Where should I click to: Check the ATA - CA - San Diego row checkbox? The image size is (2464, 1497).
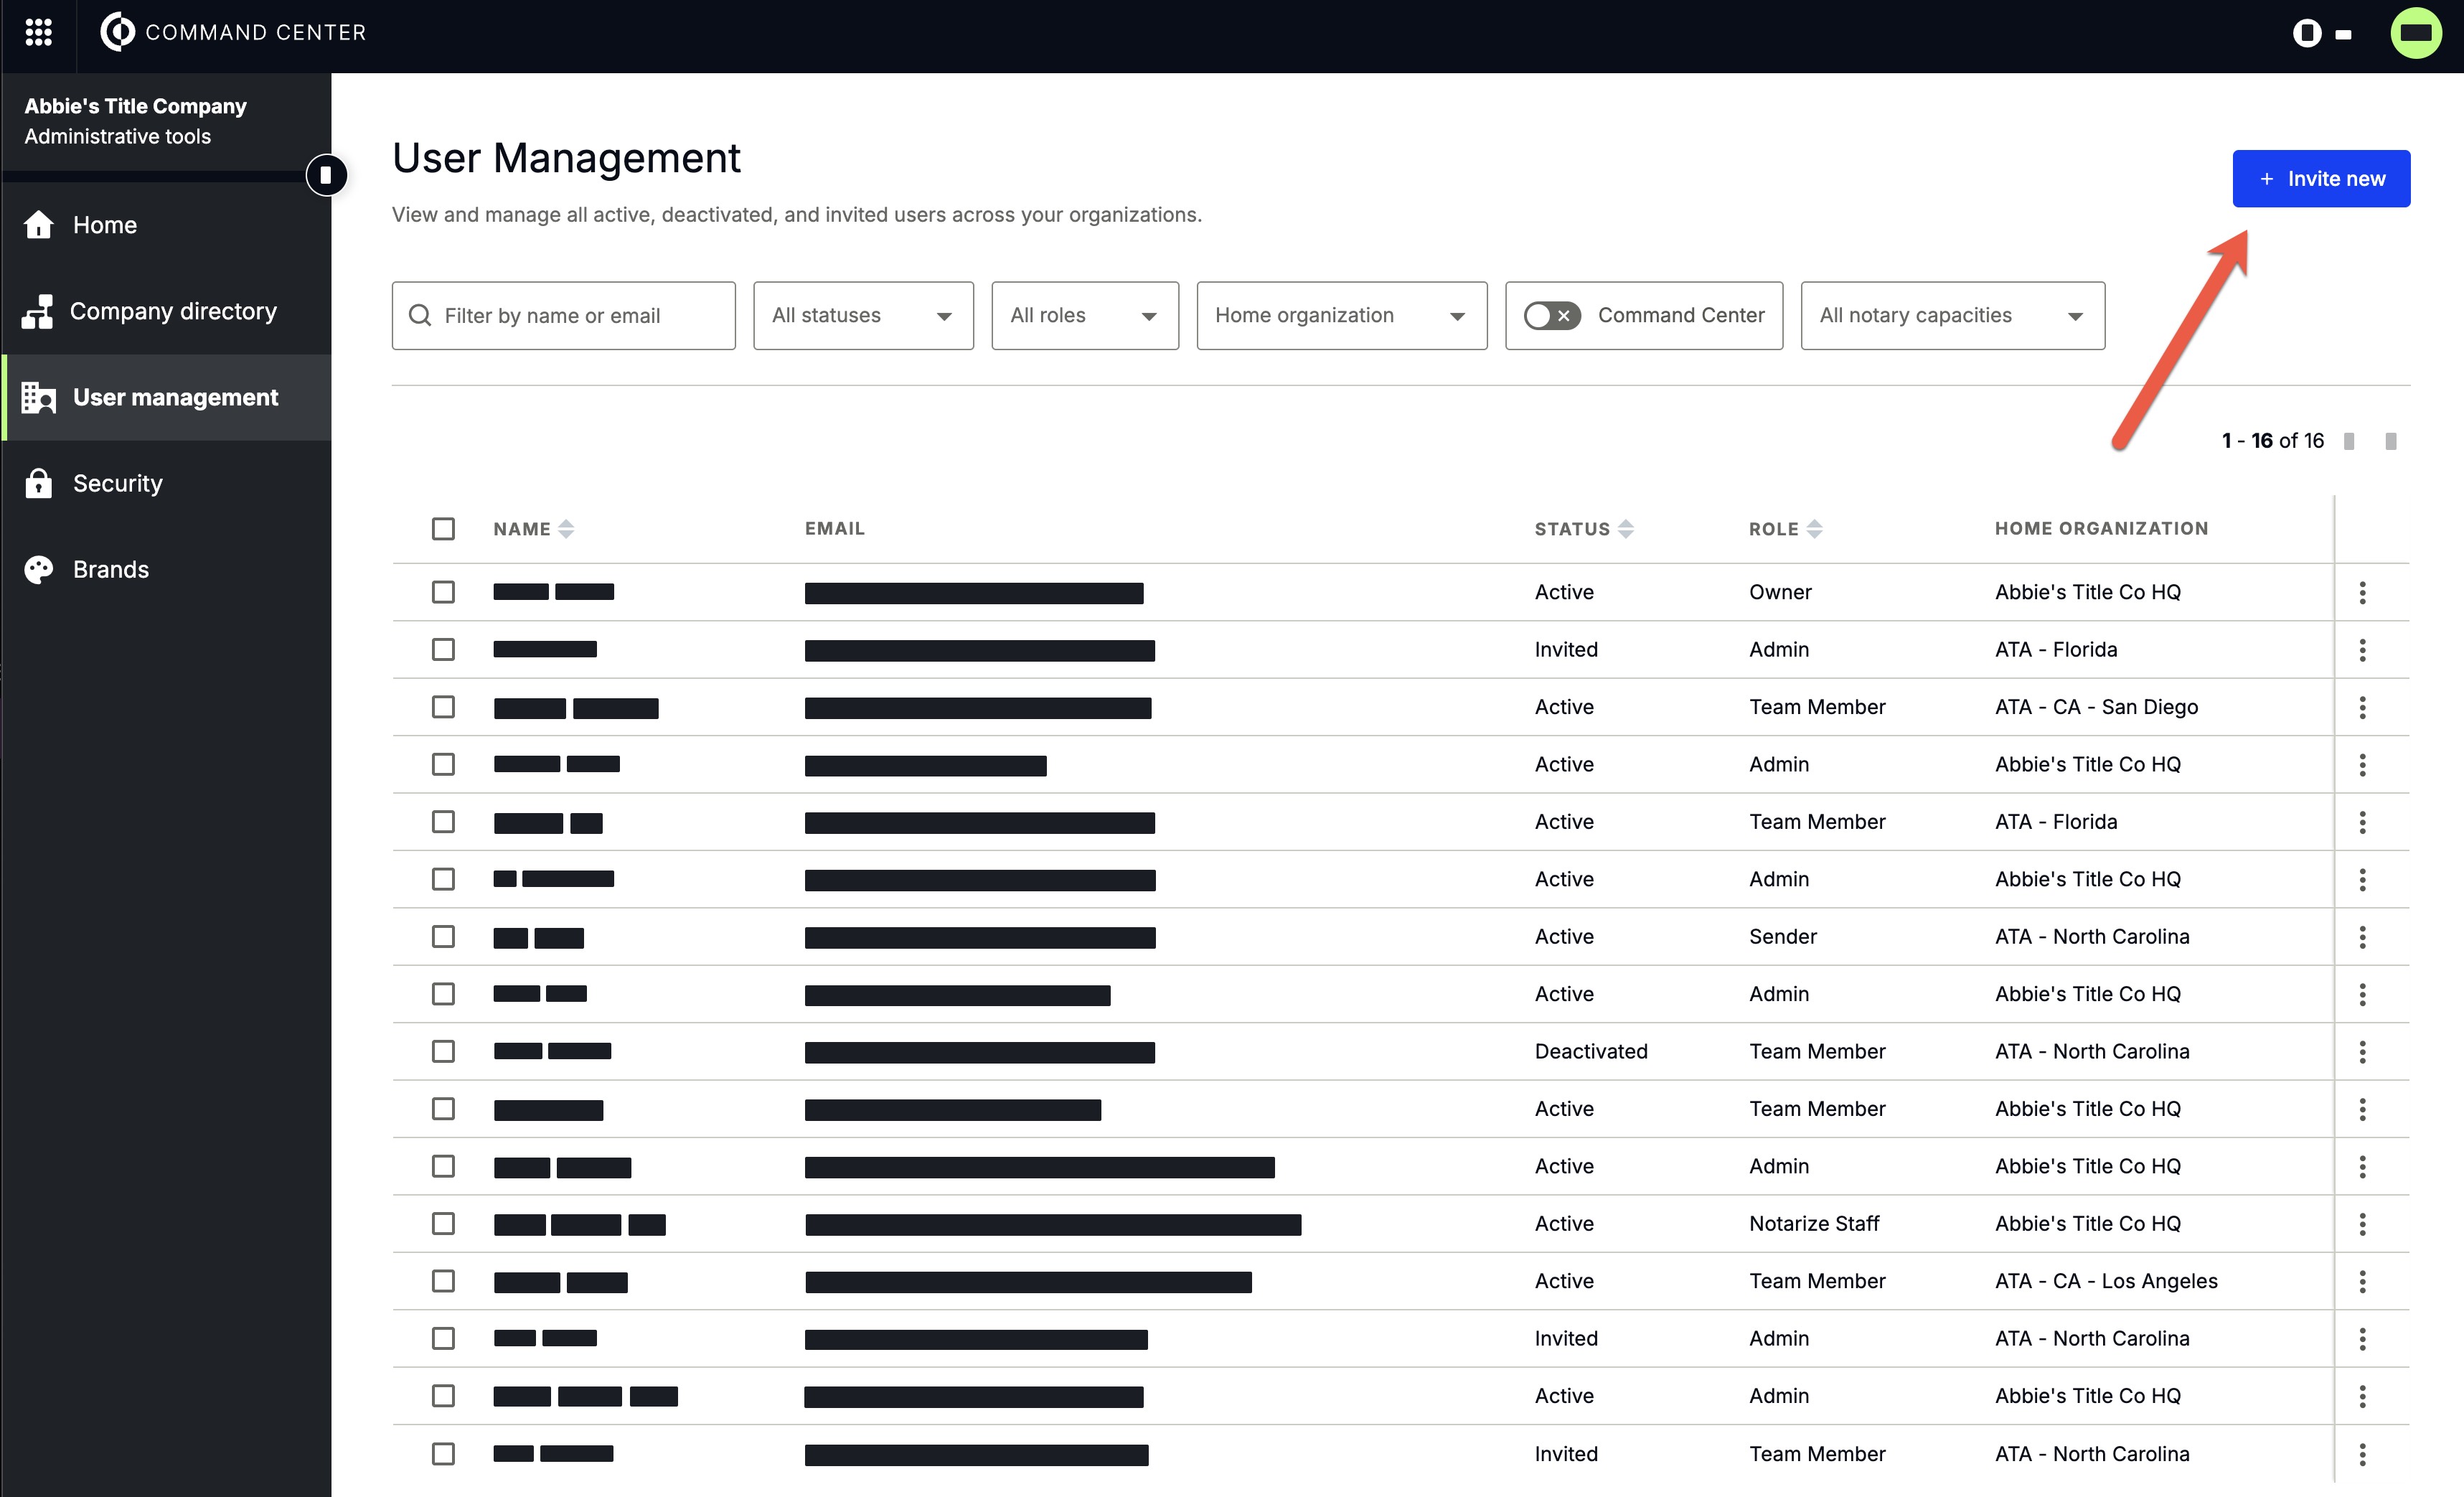443,707
